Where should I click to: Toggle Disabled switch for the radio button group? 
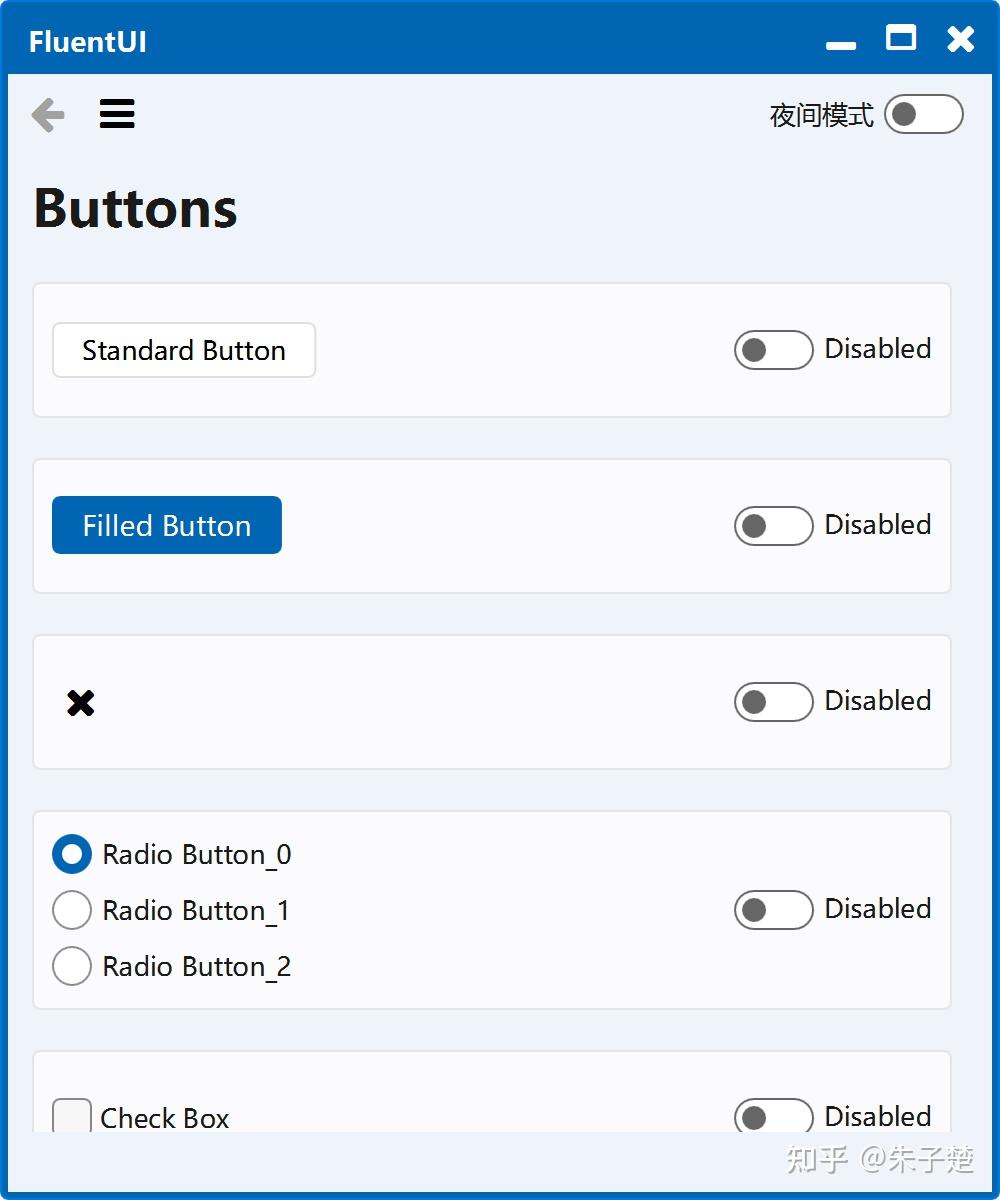point(773,910)
